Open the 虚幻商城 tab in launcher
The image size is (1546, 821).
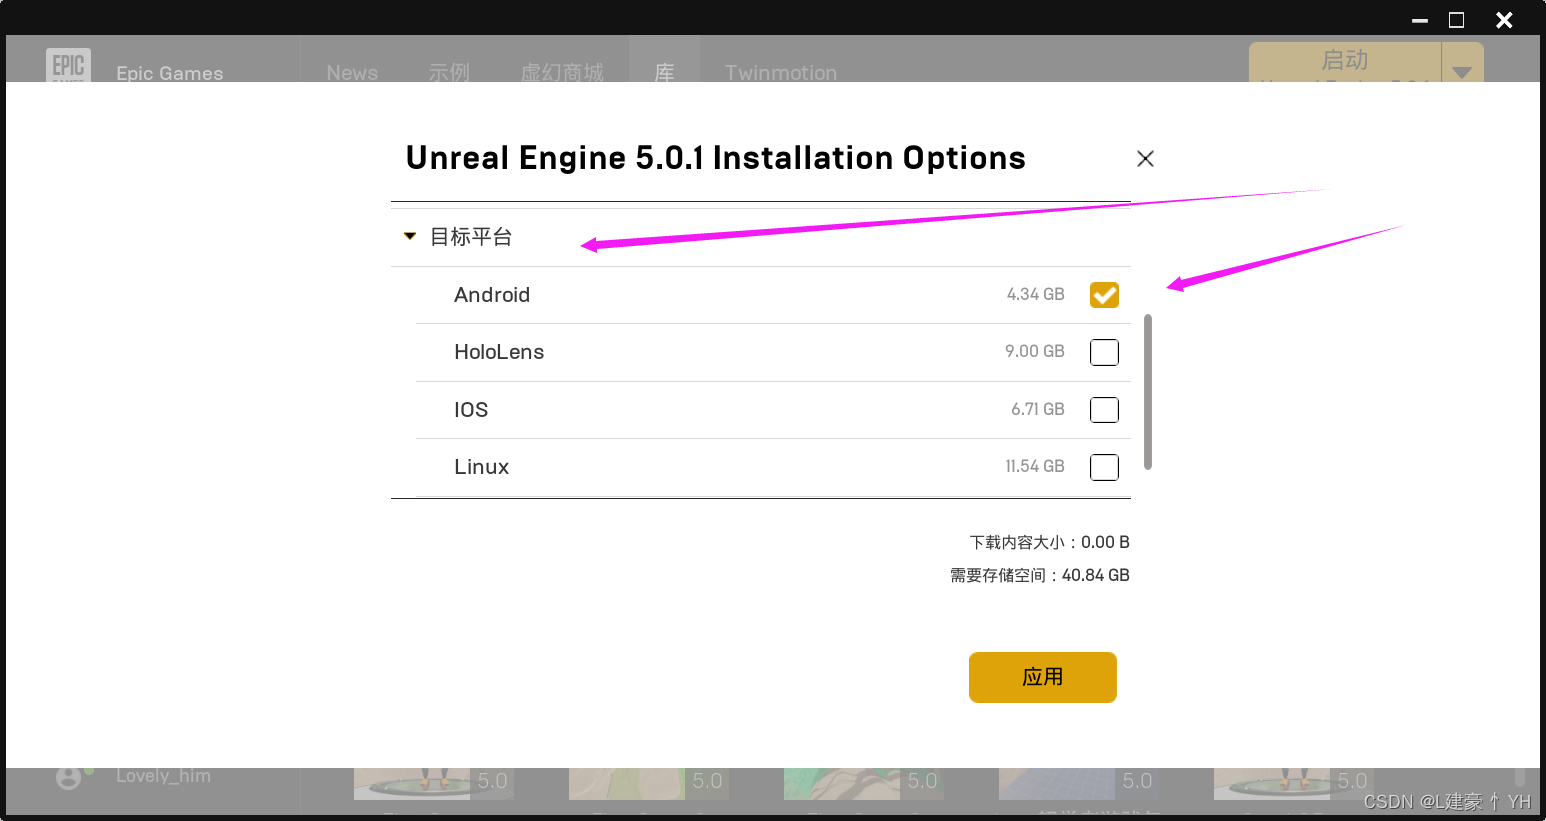(562, 72)
